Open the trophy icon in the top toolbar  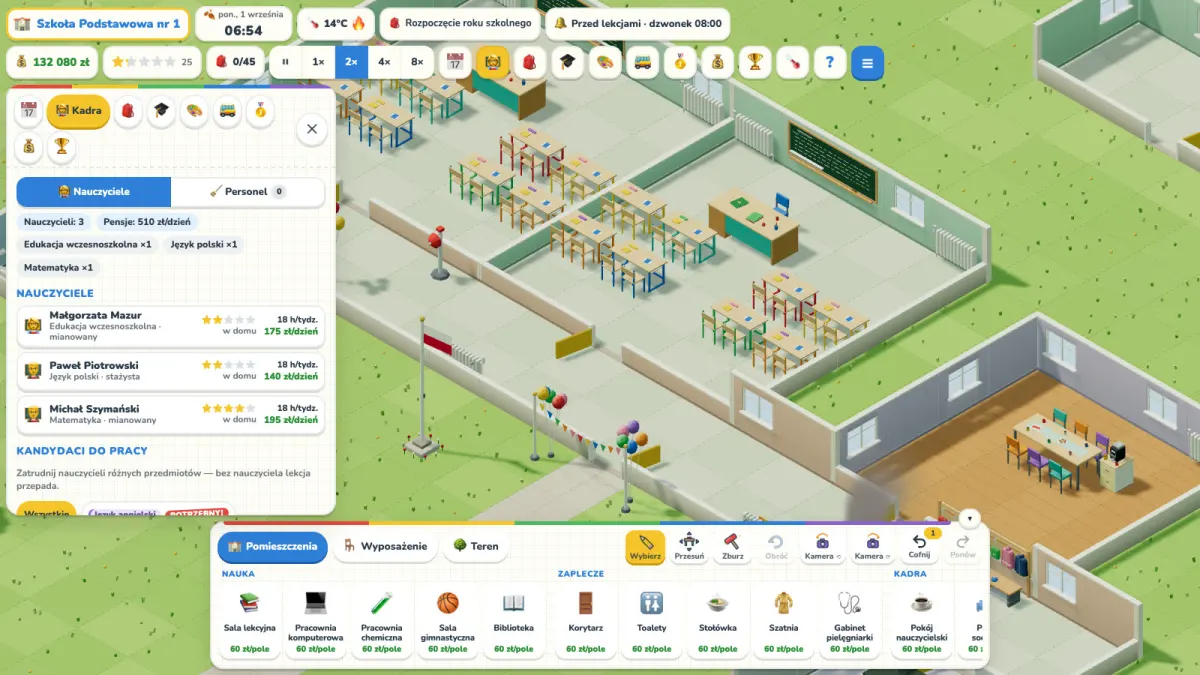[x=755, y=62]
